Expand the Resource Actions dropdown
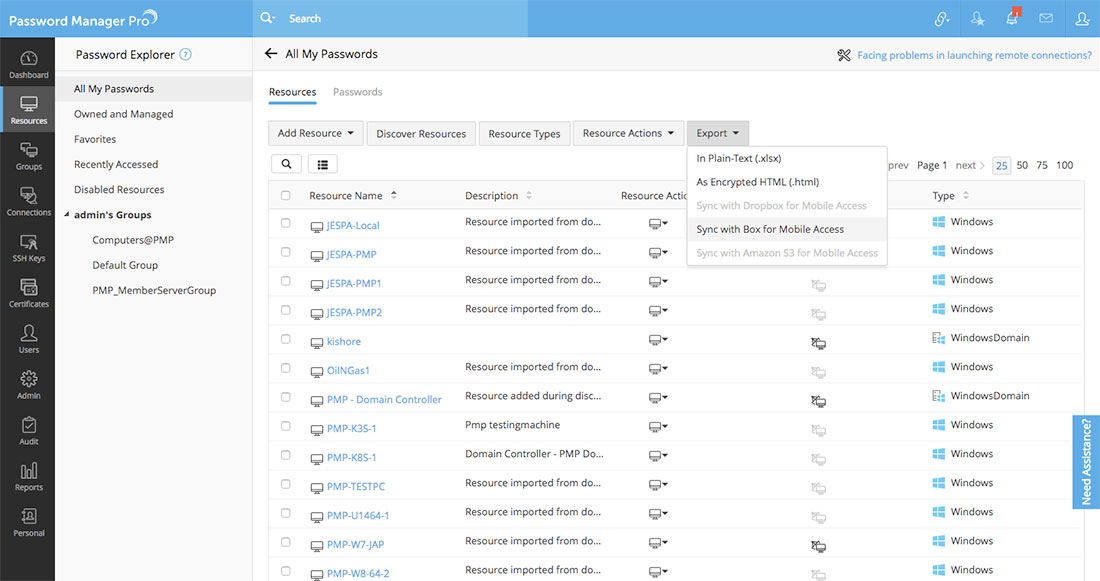The image size is (1100, 581). coord(628,133)
